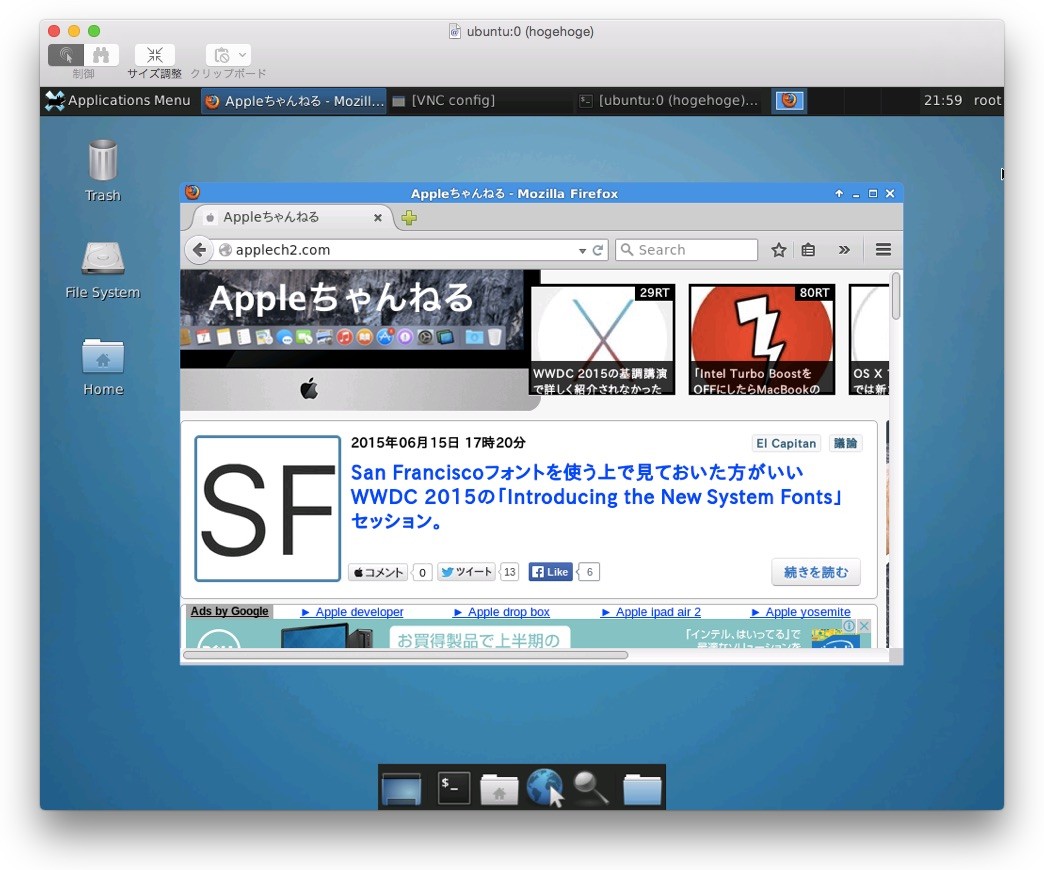Viewport: 1044px width, 870px height.
Task: Show bookmarks list icon
Action: [x=808, y=250]
